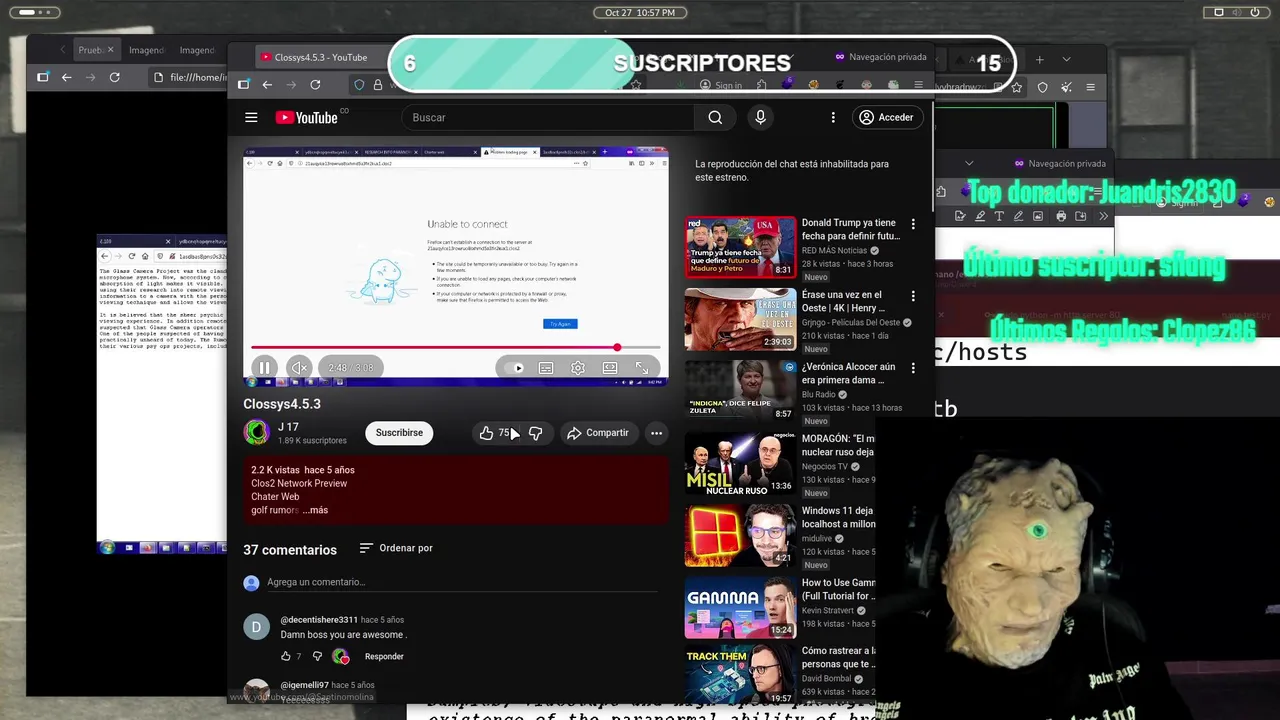Open tracking protection shield in YouTube window

click(359, 85)
